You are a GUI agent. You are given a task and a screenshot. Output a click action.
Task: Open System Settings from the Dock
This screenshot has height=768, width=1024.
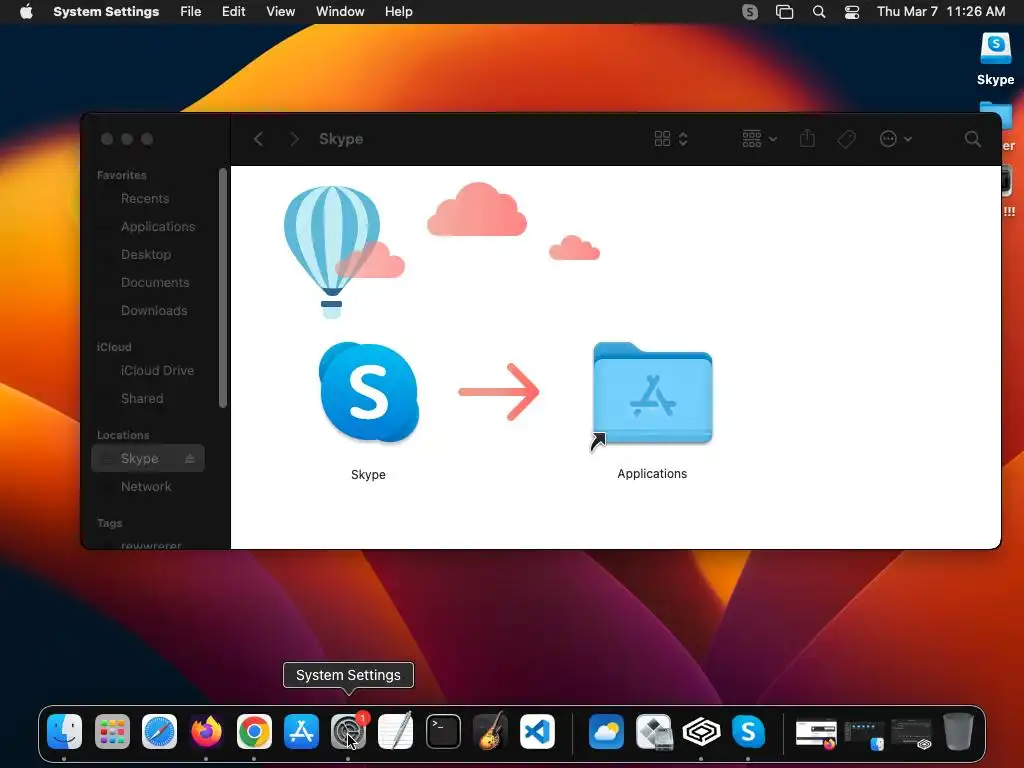348,731
